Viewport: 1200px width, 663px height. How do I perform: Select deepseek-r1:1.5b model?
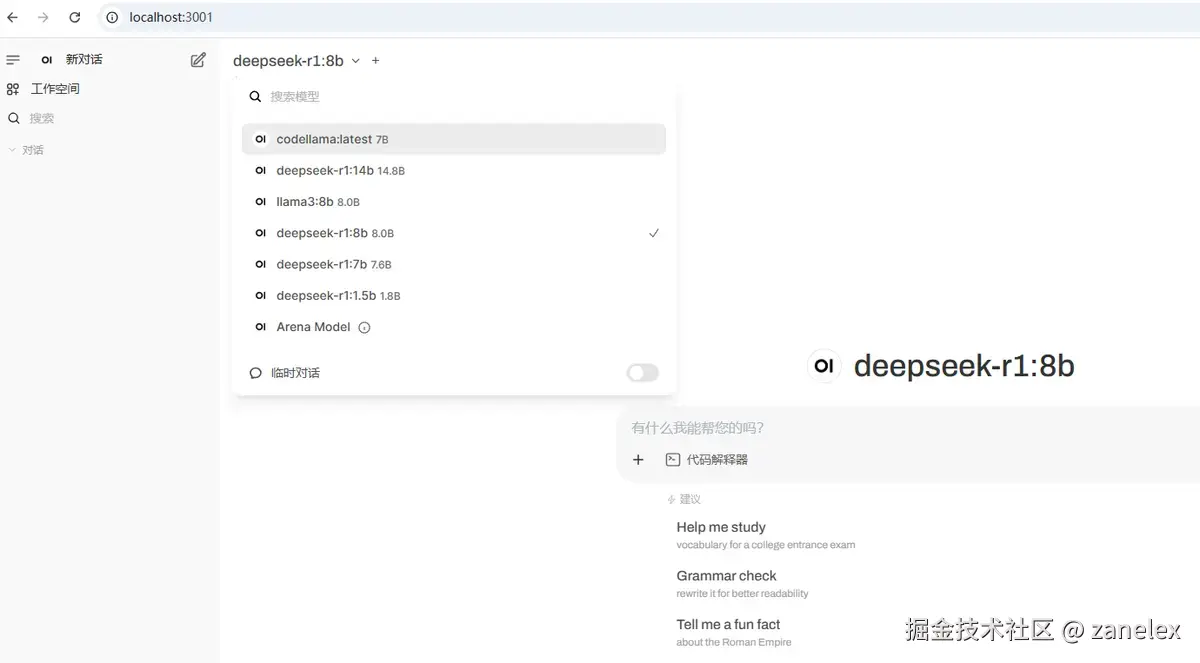coord(453,296)
